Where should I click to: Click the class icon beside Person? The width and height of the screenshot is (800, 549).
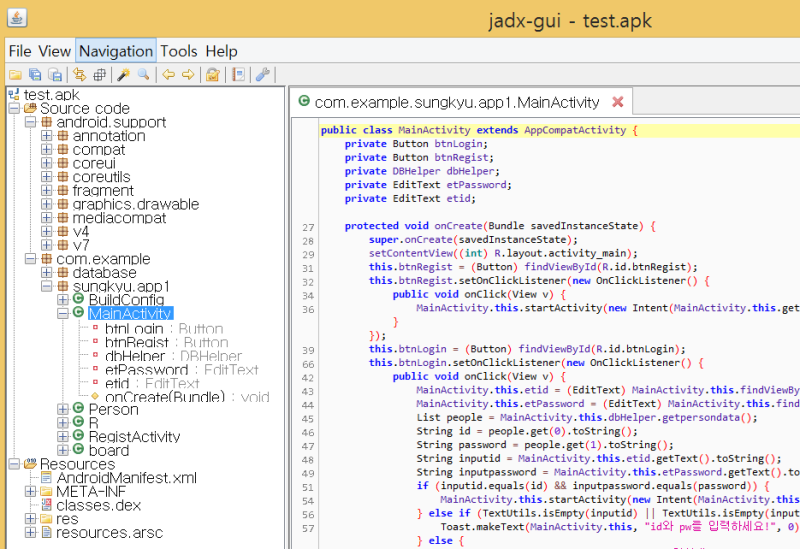78,408
